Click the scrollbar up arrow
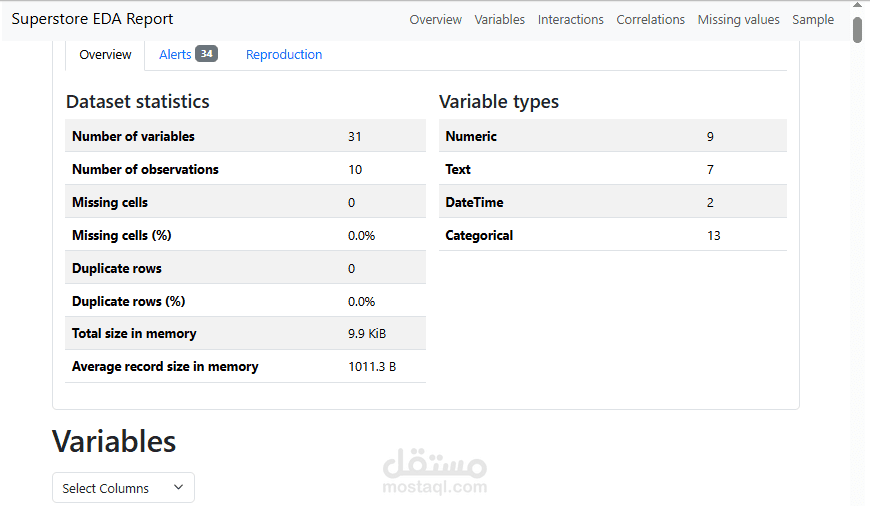 [x=857, y=6]
